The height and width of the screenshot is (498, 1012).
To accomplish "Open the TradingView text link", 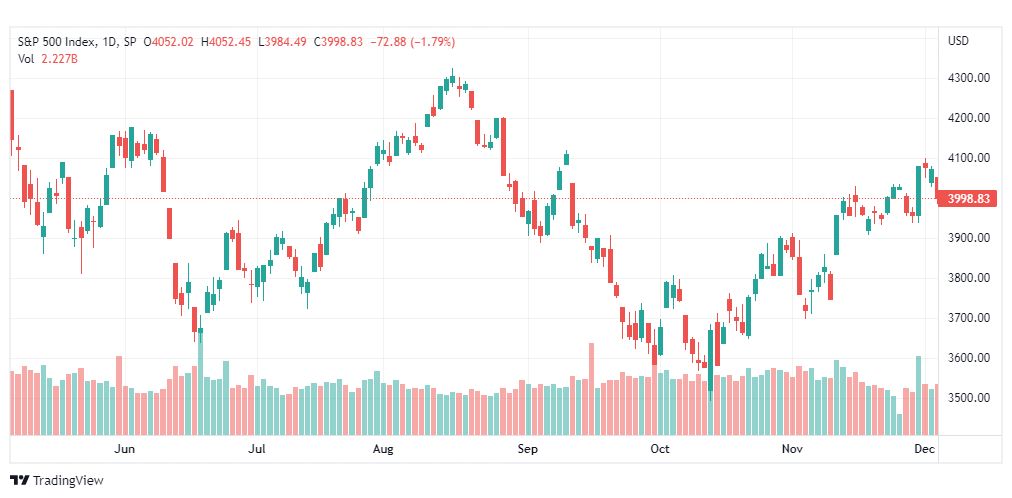I will coord(68,481).
